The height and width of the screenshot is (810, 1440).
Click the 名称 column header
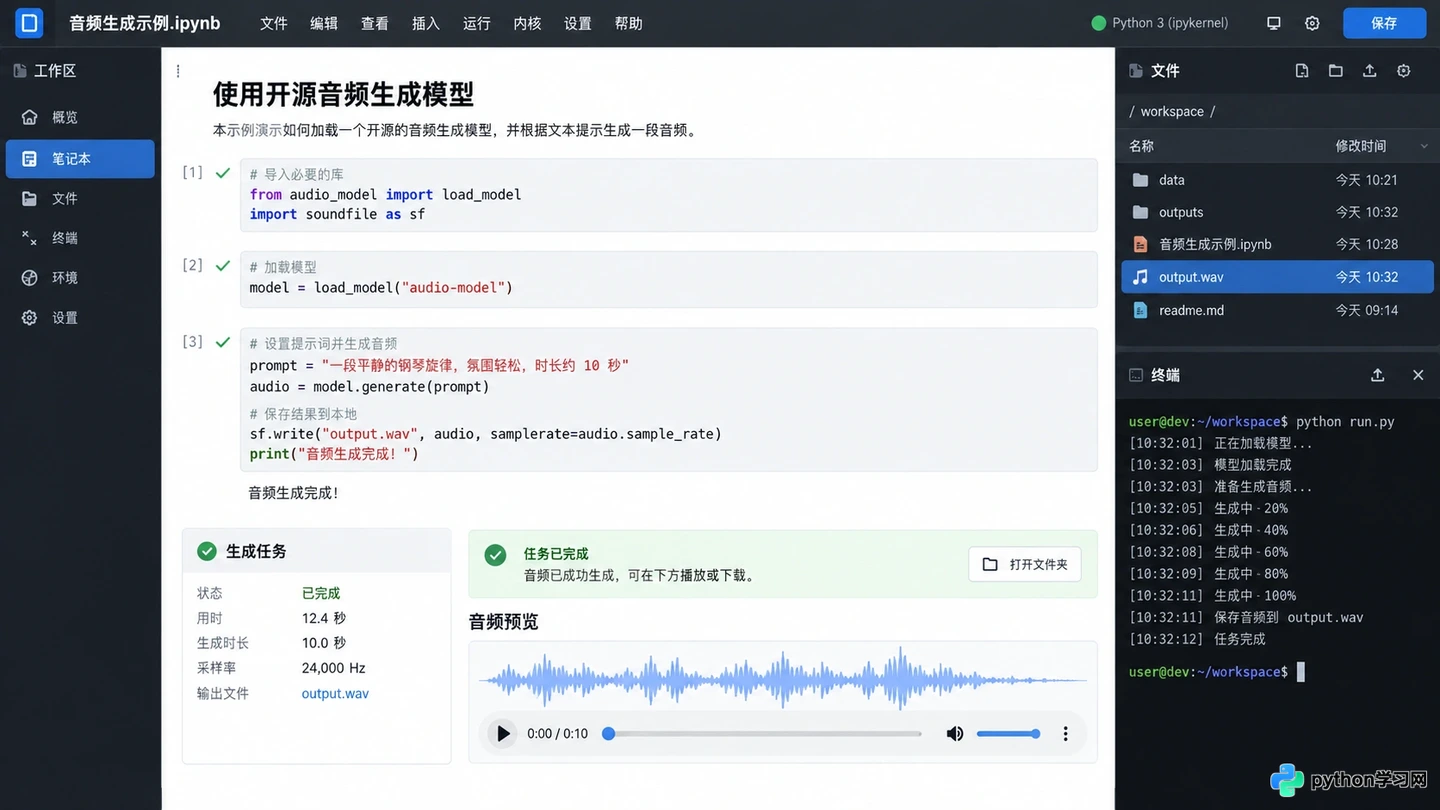tap(1141, 146)
